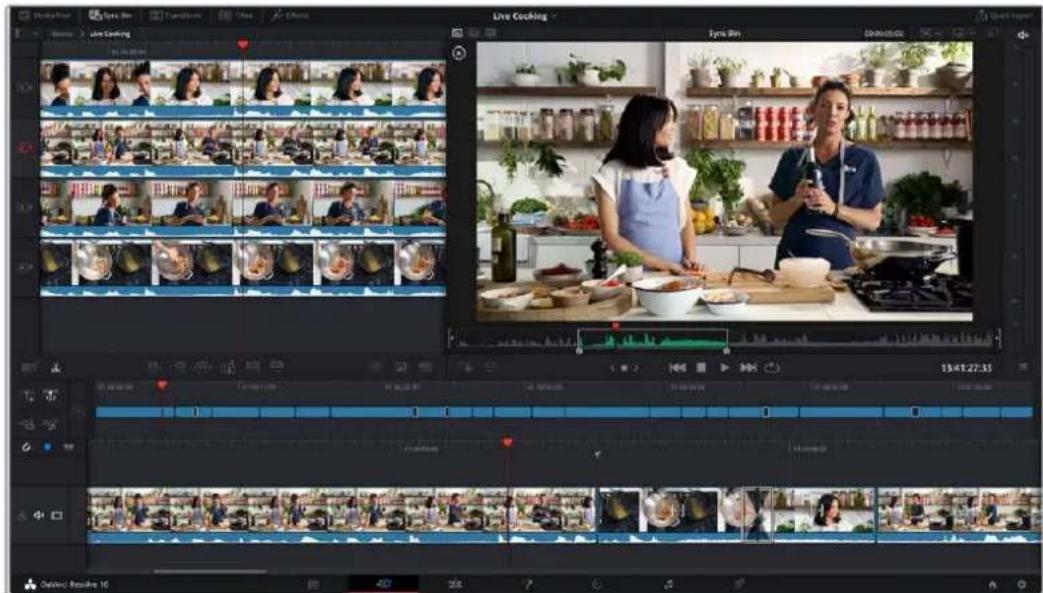This screenshot has width=1043, height=593.
Task: Click the Quick Export button
Action: click(x=1003, y=16)
